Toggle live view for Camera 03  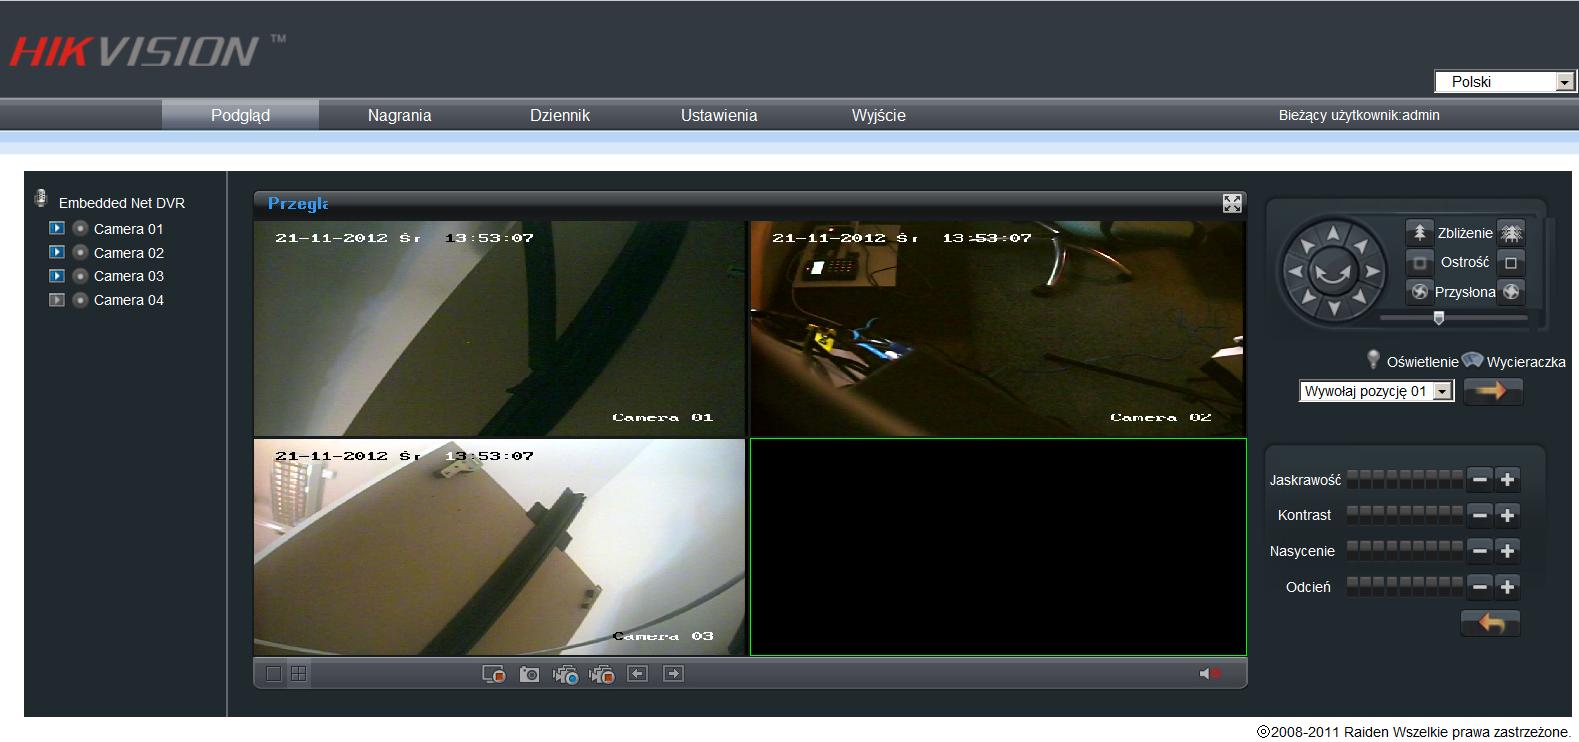(57, 276)
